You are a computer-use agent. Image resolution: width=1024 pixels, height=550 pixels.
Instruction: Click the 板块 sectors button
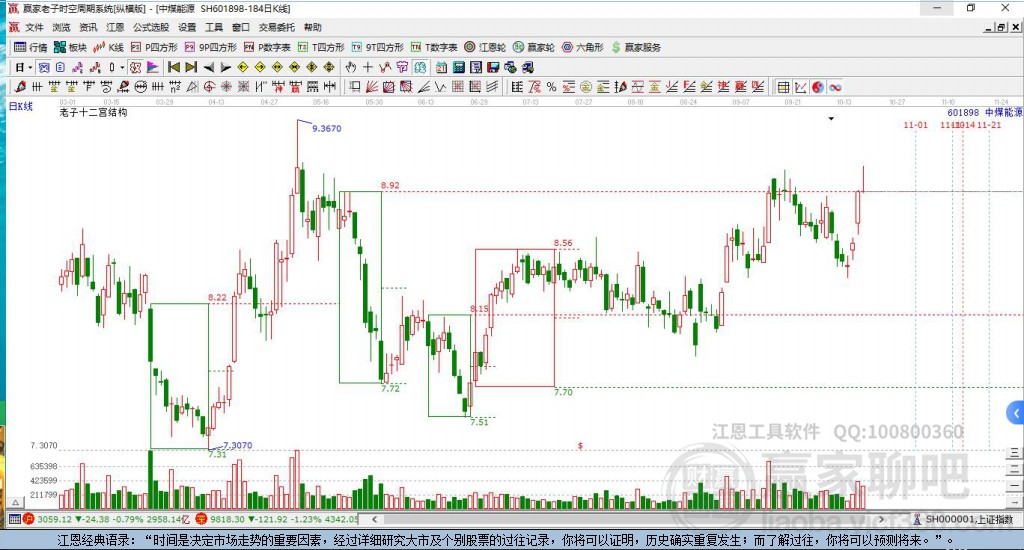70,47
